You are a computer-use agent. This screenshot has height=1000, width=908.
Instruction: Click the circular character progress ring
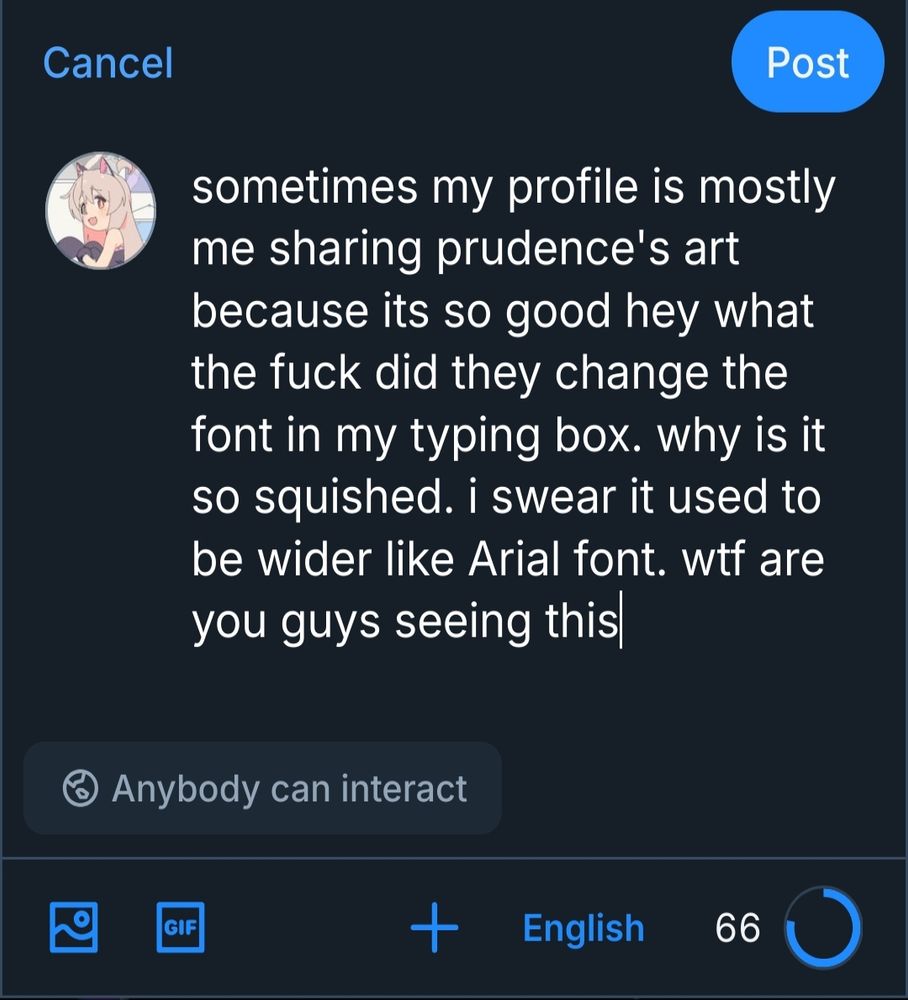(x=824, y=928)
